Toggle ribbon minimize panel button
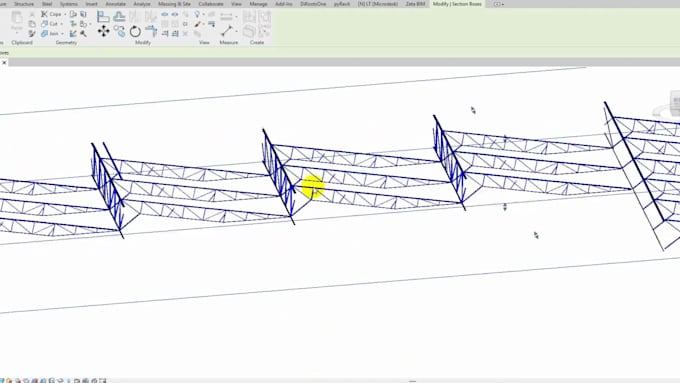The image size is (680, 383). [x=498, y=4]
